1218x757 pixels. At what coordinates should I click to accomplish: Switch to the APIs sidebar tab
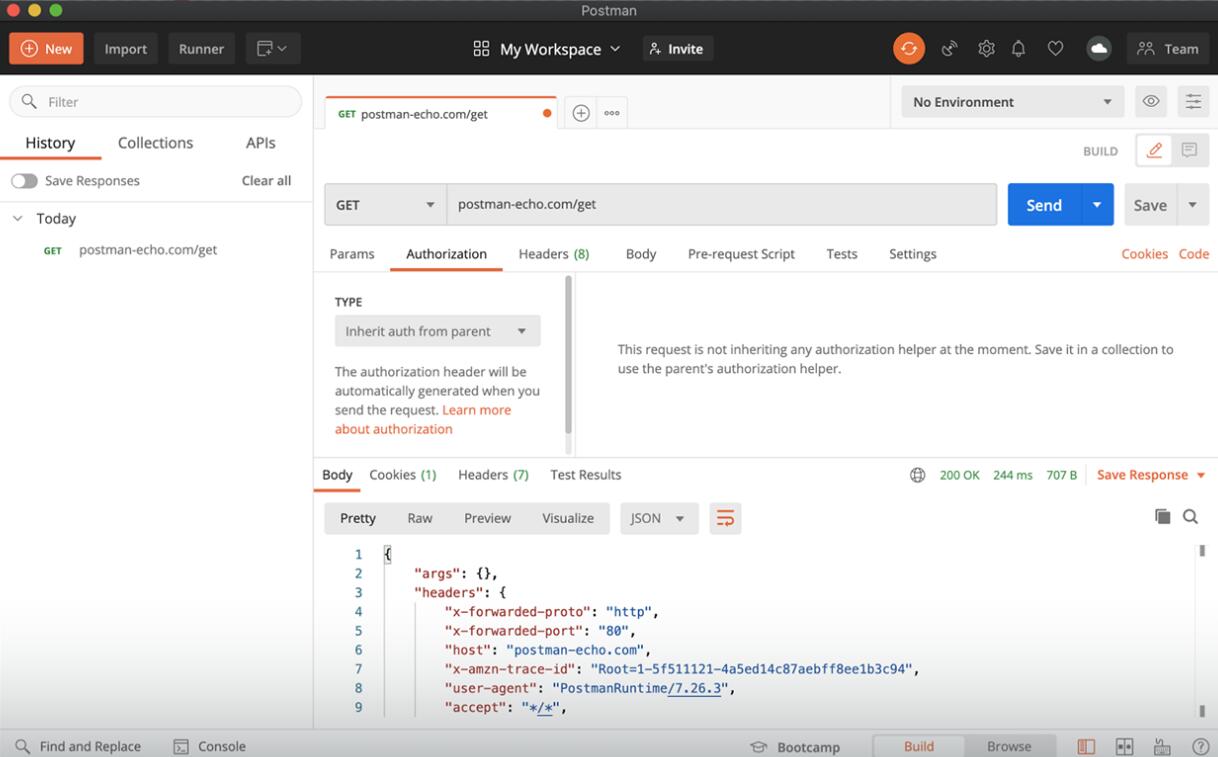coord(260,143)
